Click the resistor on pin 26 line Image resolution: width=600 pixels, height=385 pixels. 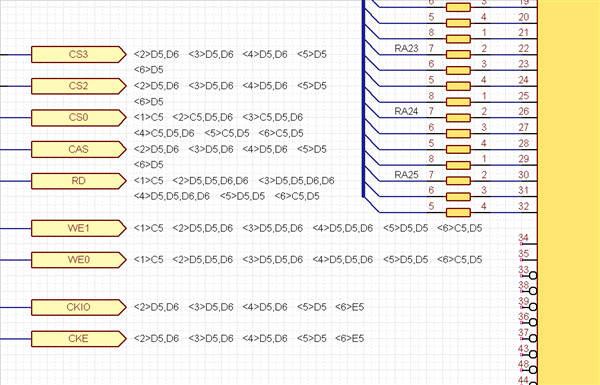458,118
